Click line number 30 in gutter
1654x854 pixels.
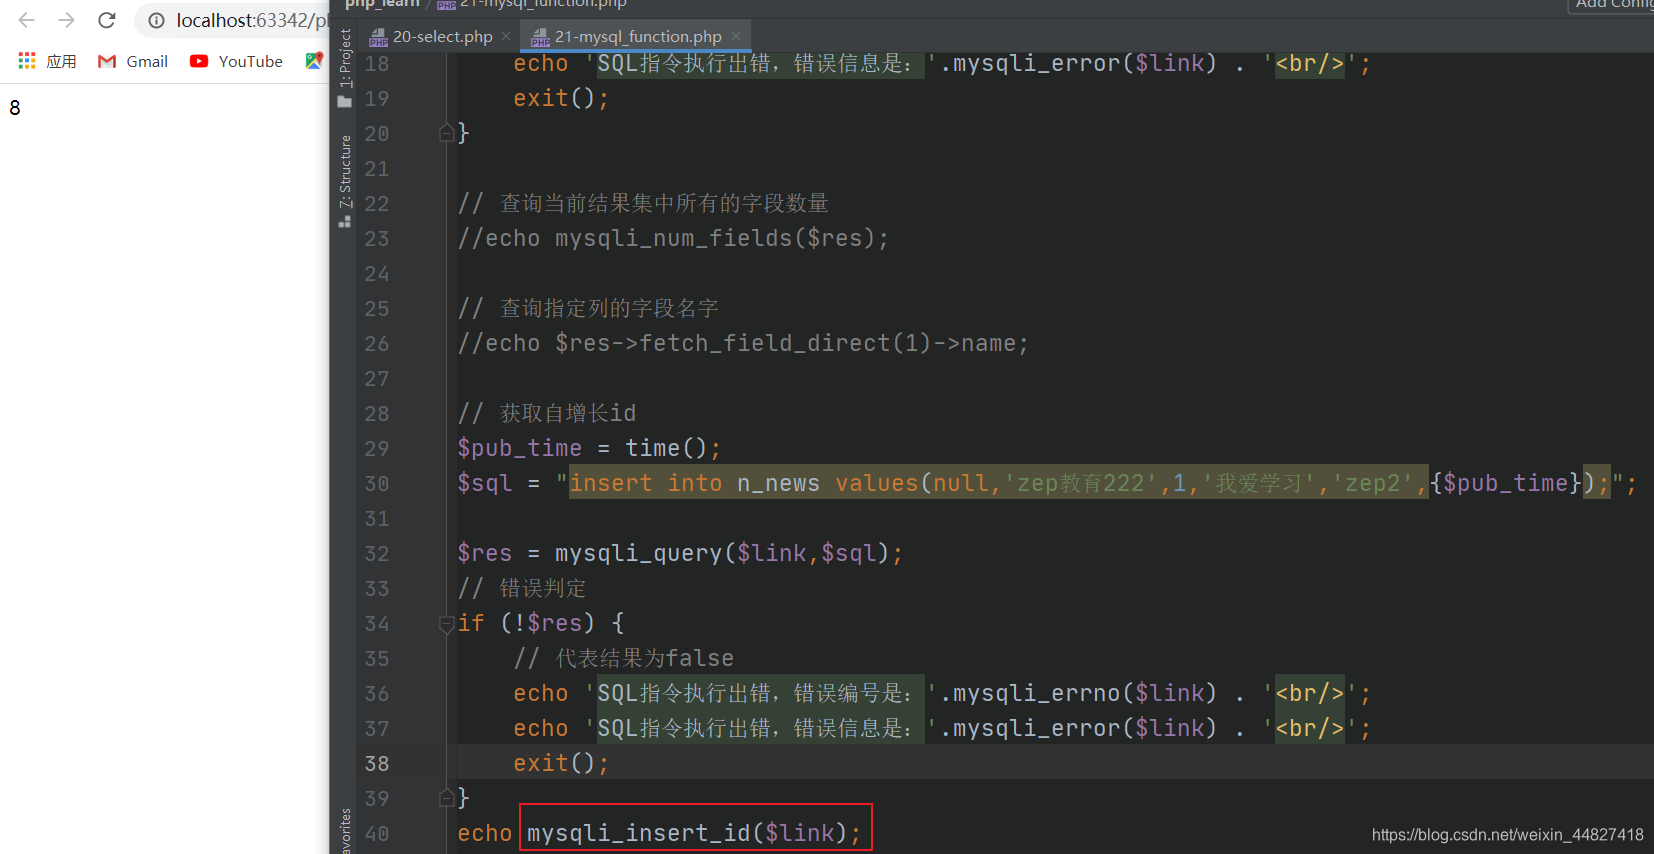coord(377,484)
